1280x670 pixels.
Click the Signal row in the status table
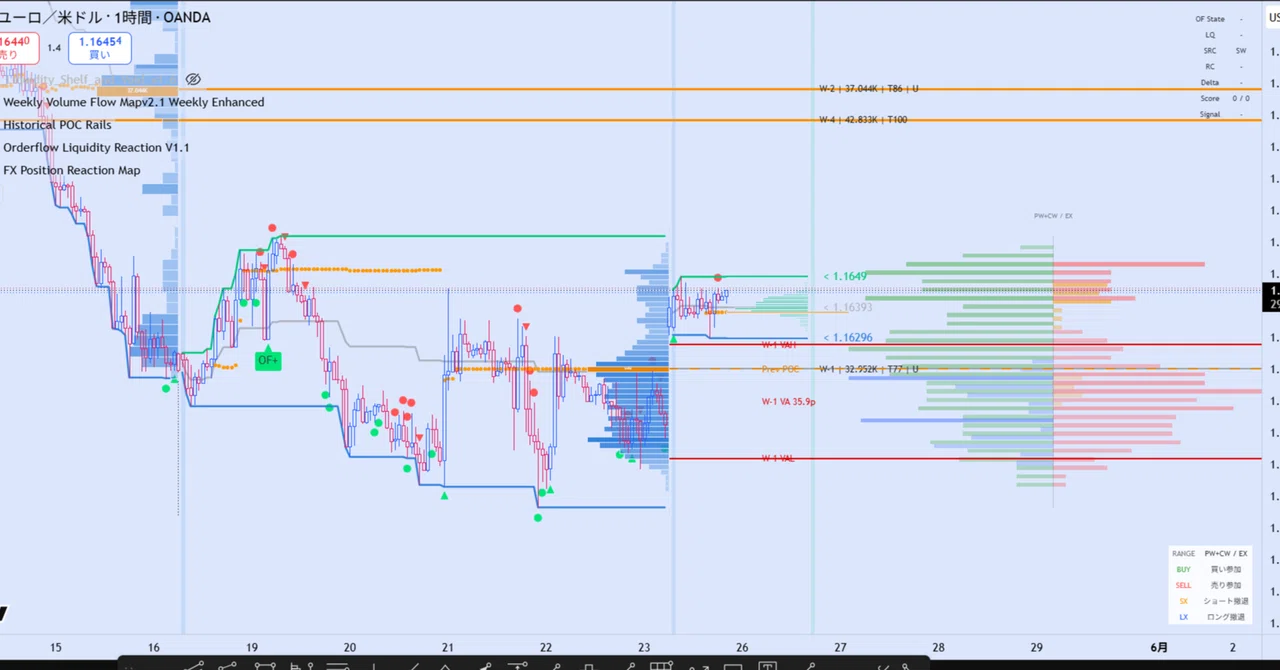[x=1222, y=114]
